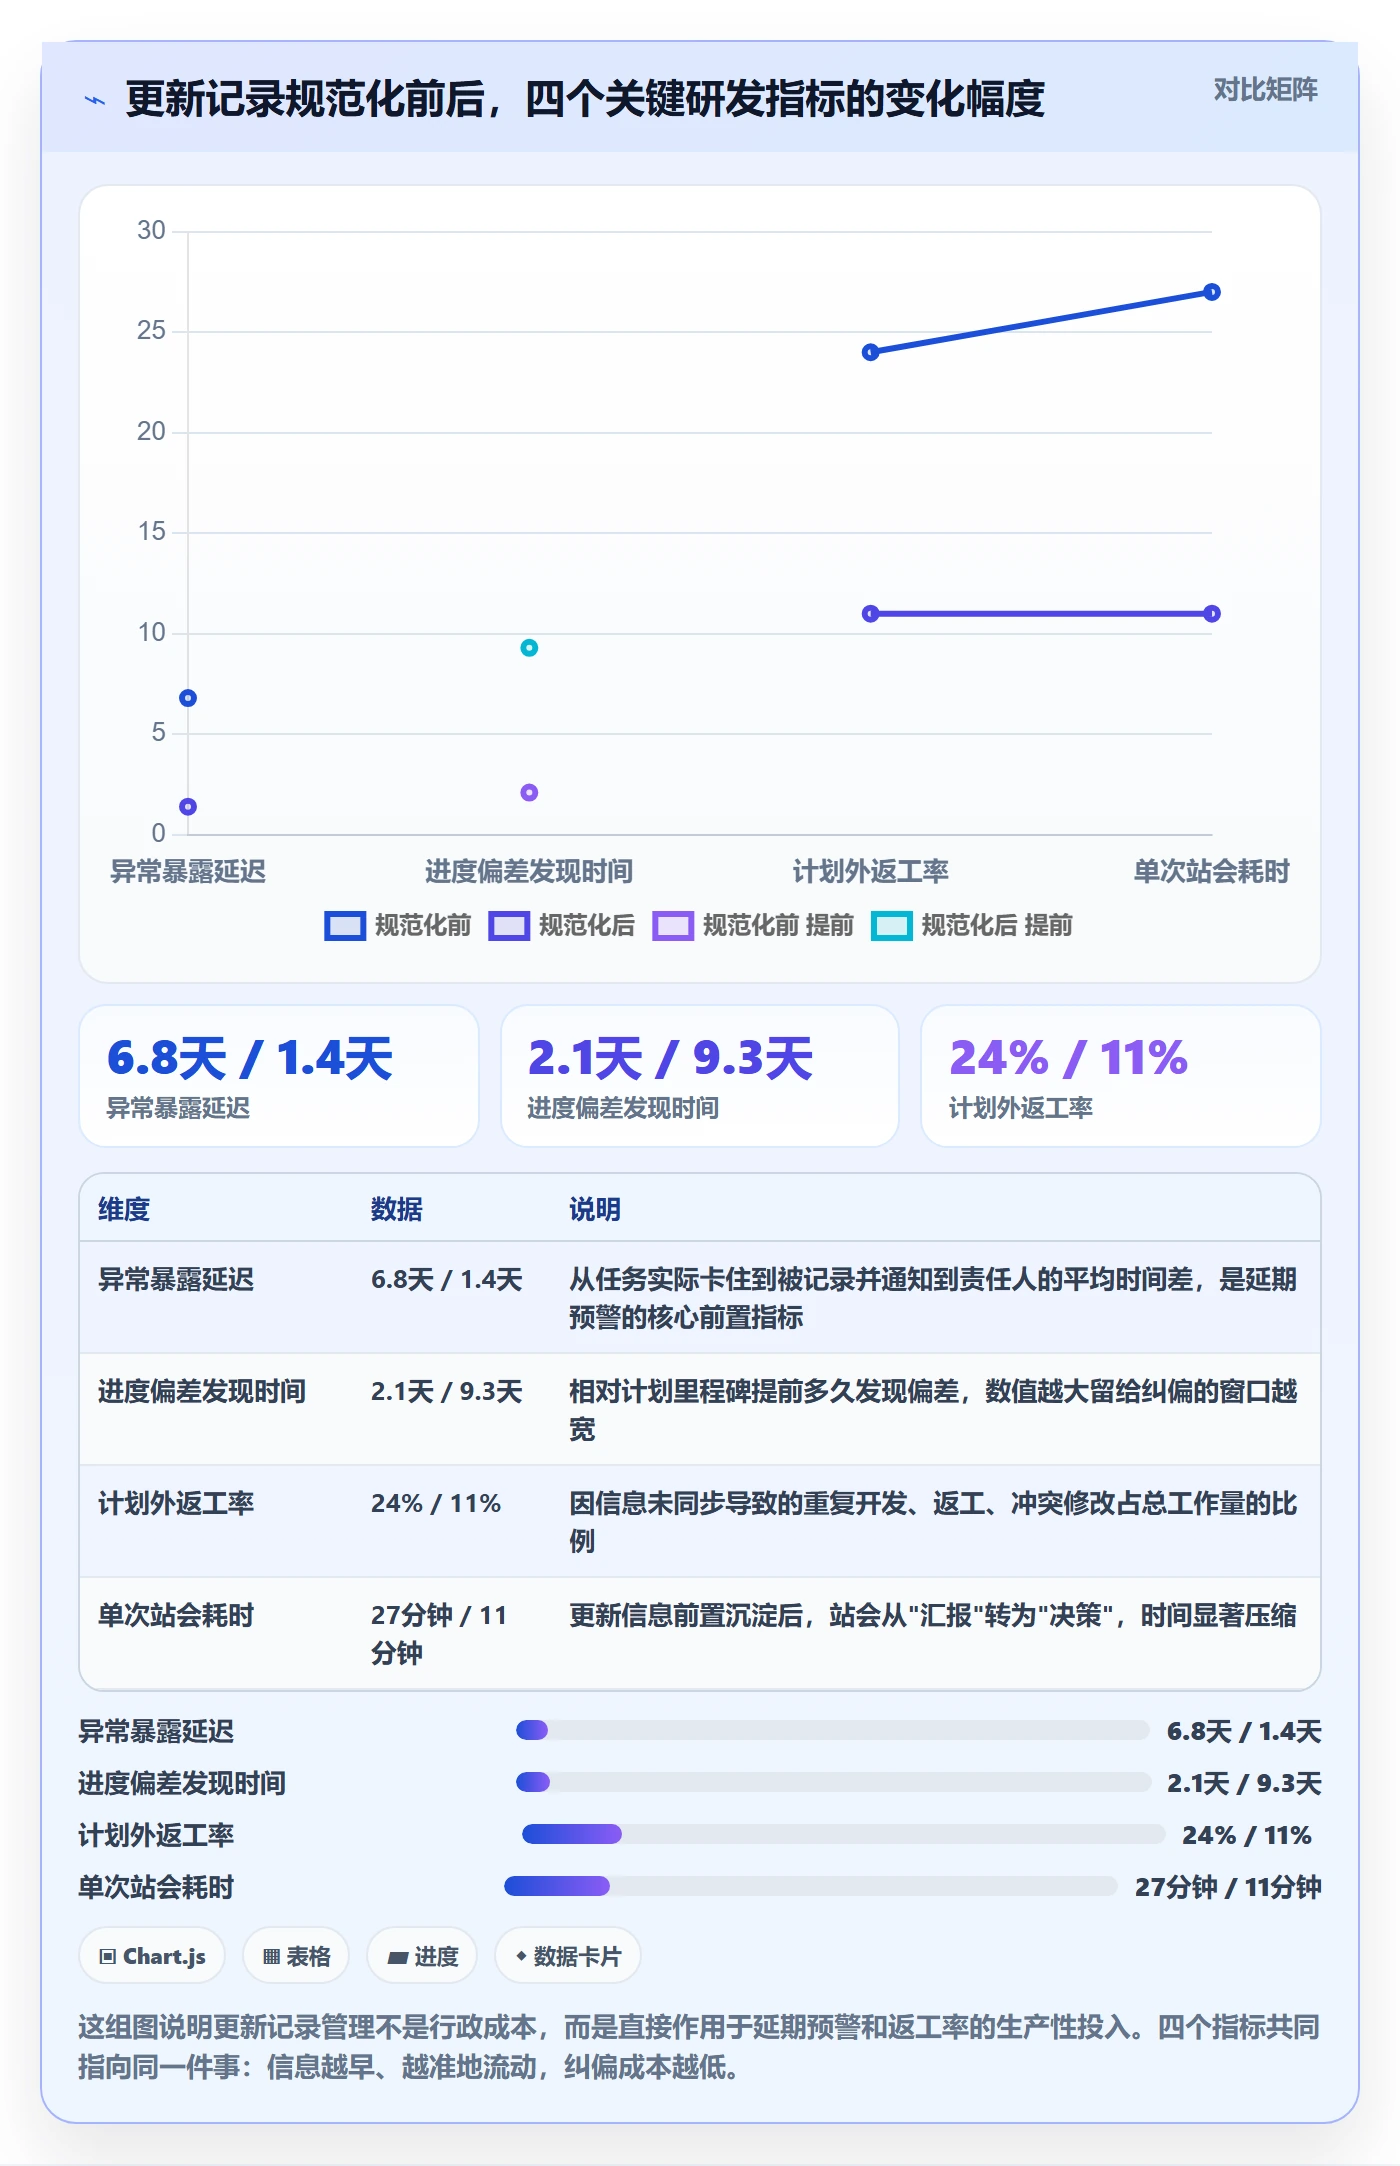Click the 单次站会耗时 progress bar
This screenshot has height=2166, width=1400.
click(x=811, y=1886)
